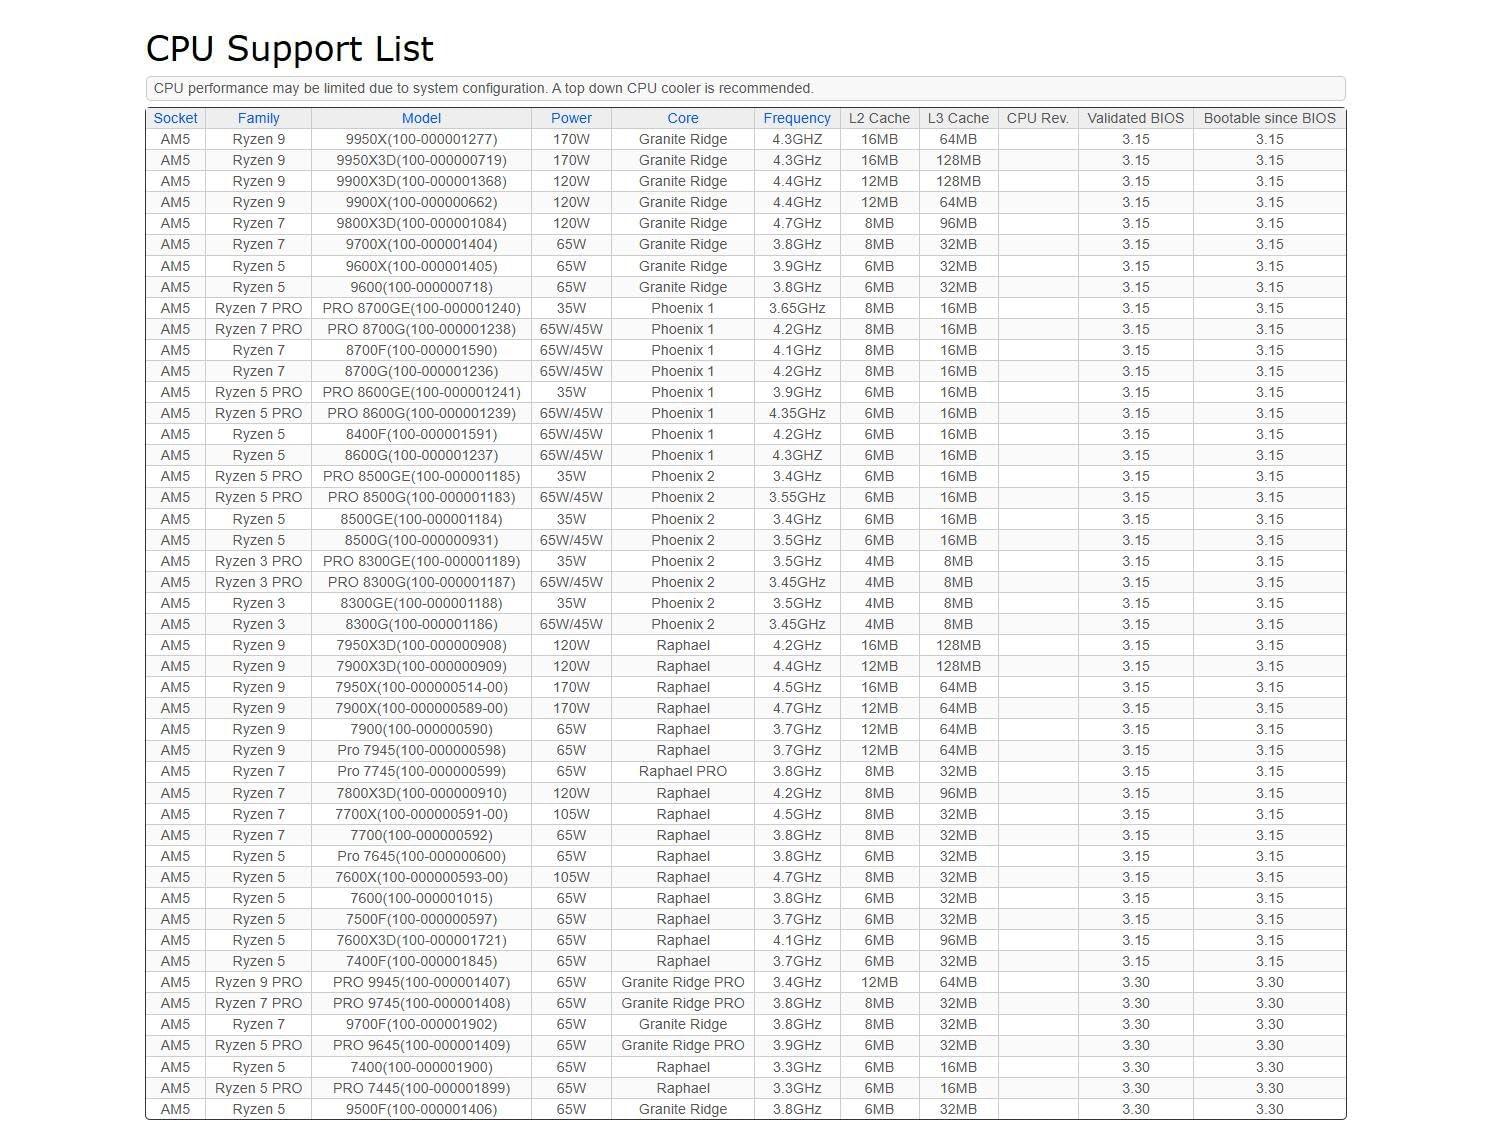Select the 9950X3D(100-000000719) model cell
1504x1135 pixels.
421,160
